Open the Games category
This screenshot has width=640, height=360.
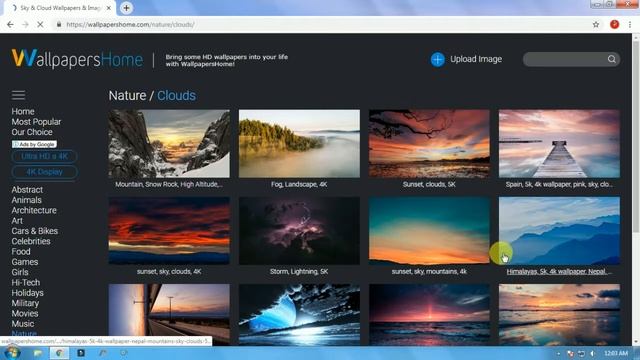(x=24, y=262)
